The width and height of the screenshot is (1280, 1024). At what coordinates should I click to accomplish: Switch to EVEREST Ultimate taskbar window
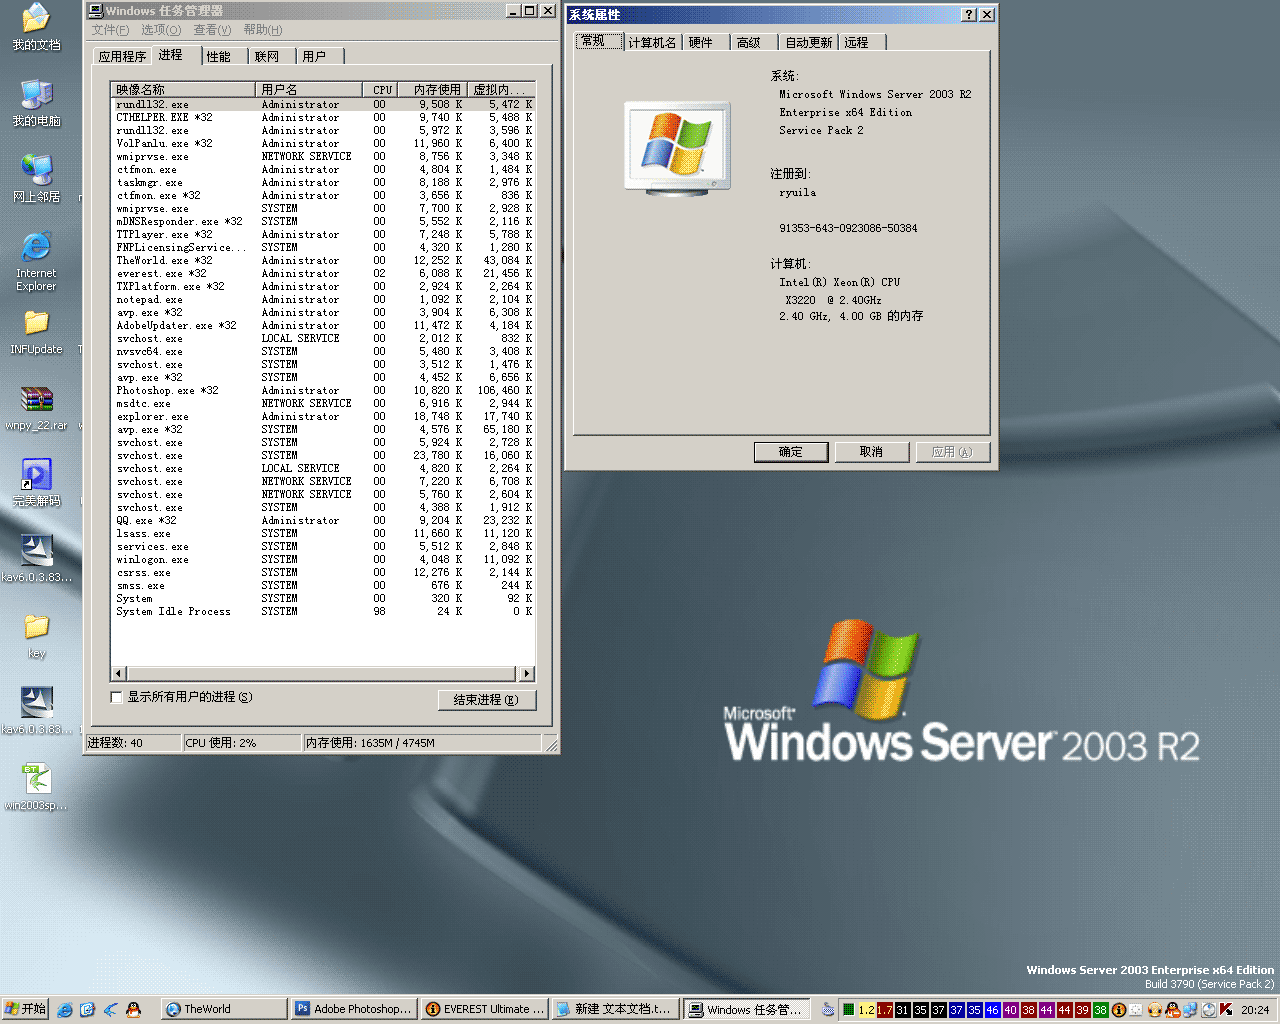pyautogui.click(x=484, y=1009)
